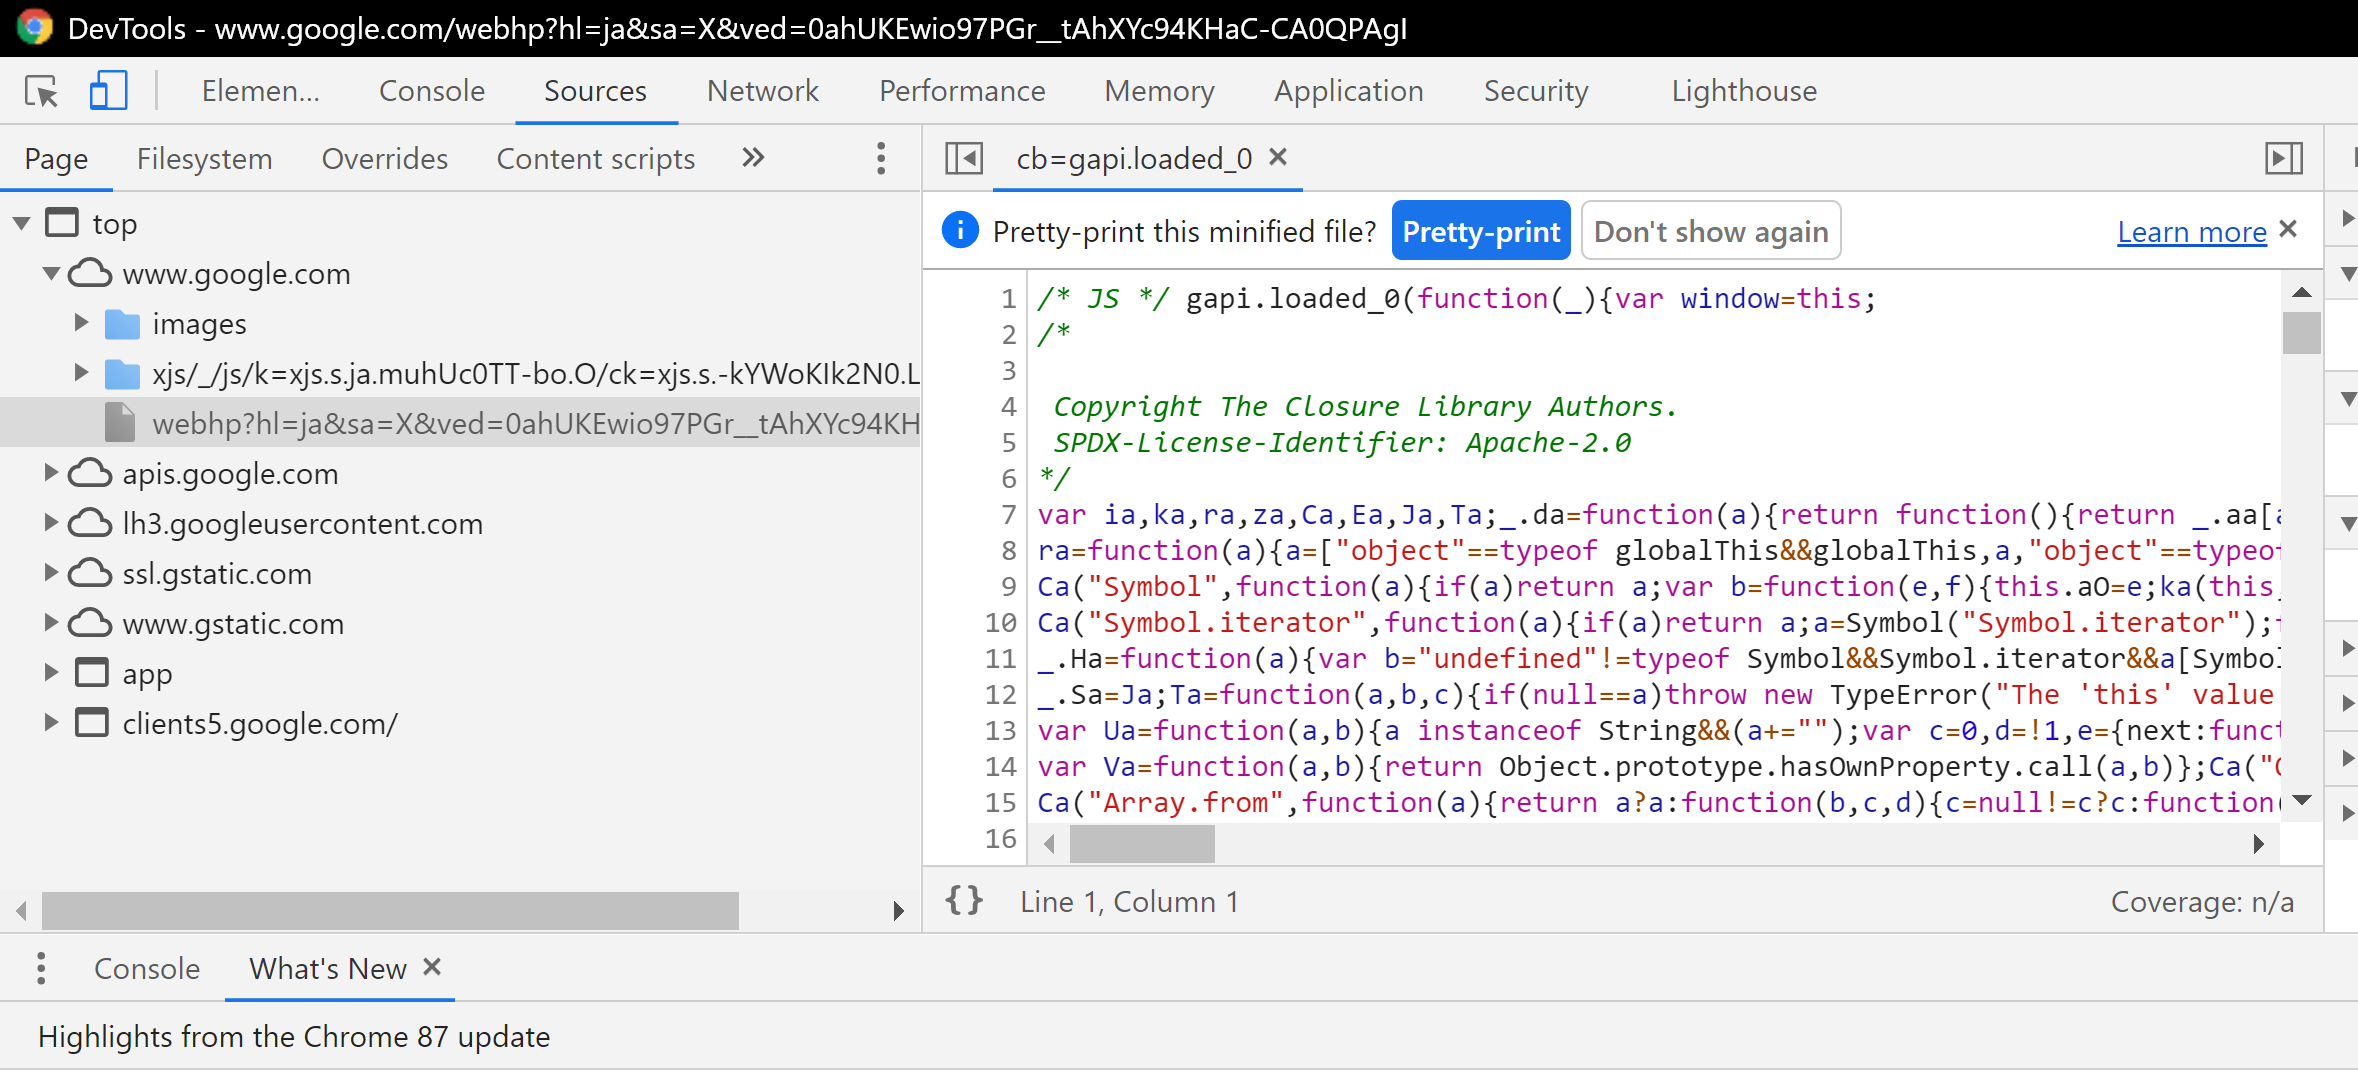Switch to the Filesystem navigator tab
Screen dimensions: 2358x1075
(204, 159)
